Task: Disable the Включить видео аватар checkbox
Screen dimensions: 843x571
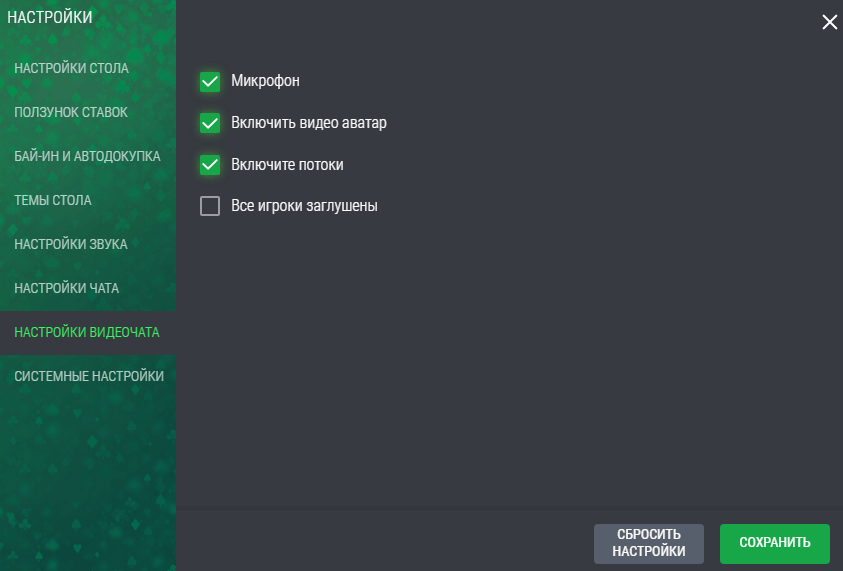Action: click(210, 123)
